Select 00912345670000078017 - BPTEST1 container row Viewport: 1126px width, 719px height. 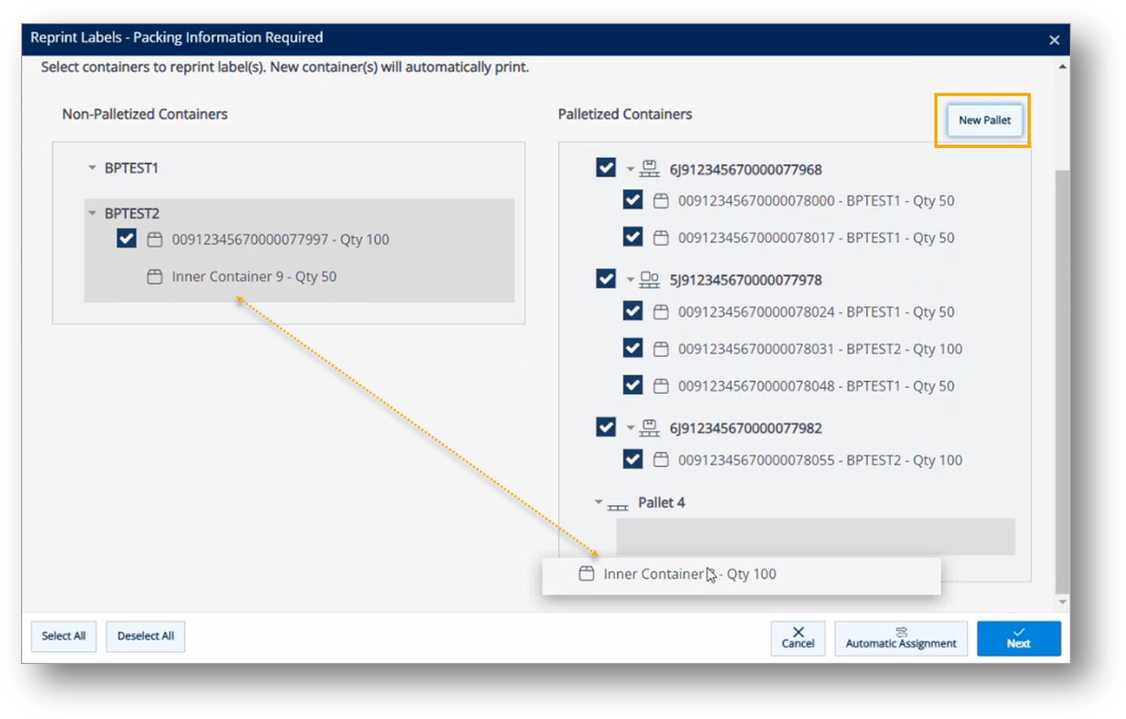tap(815, 238)
